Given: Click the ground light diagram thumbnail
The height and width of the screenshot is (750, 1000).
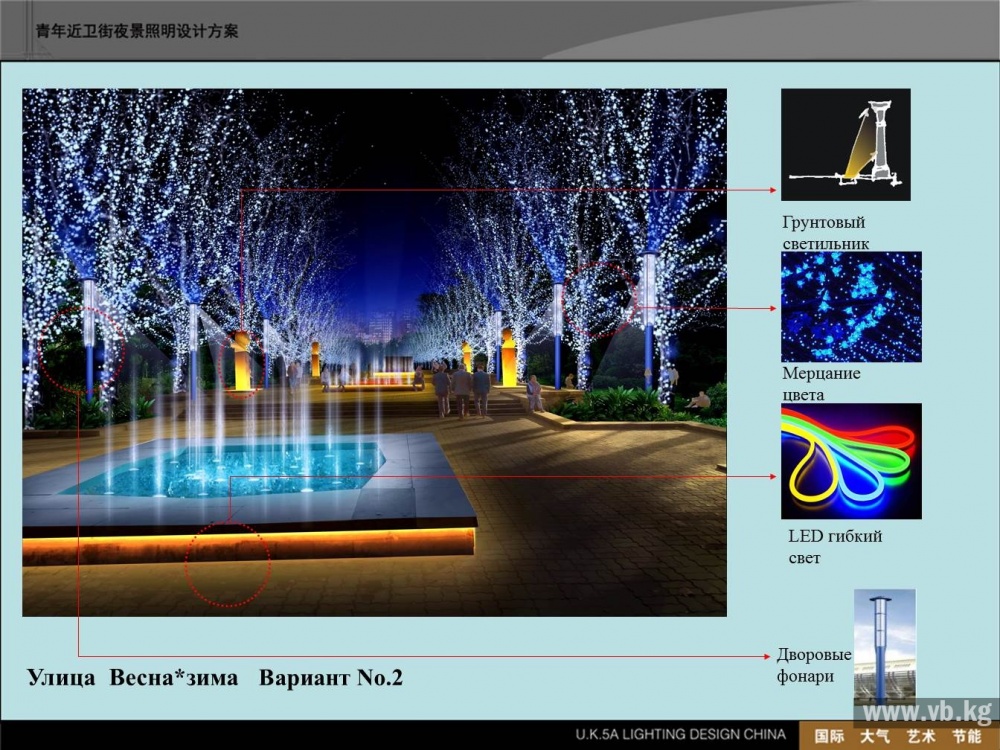Looking at the screenshot, I should 846,145.
